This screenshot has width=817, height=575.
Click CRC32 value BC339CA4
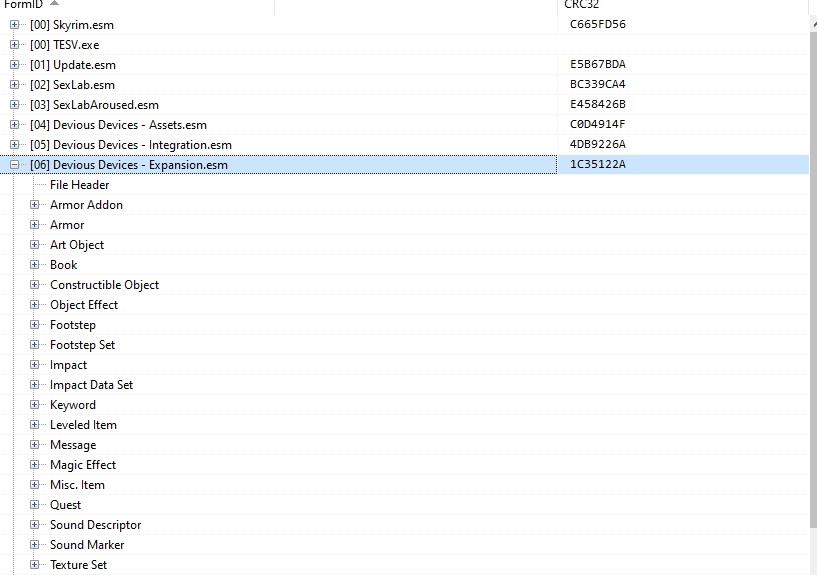click(598, 84)
